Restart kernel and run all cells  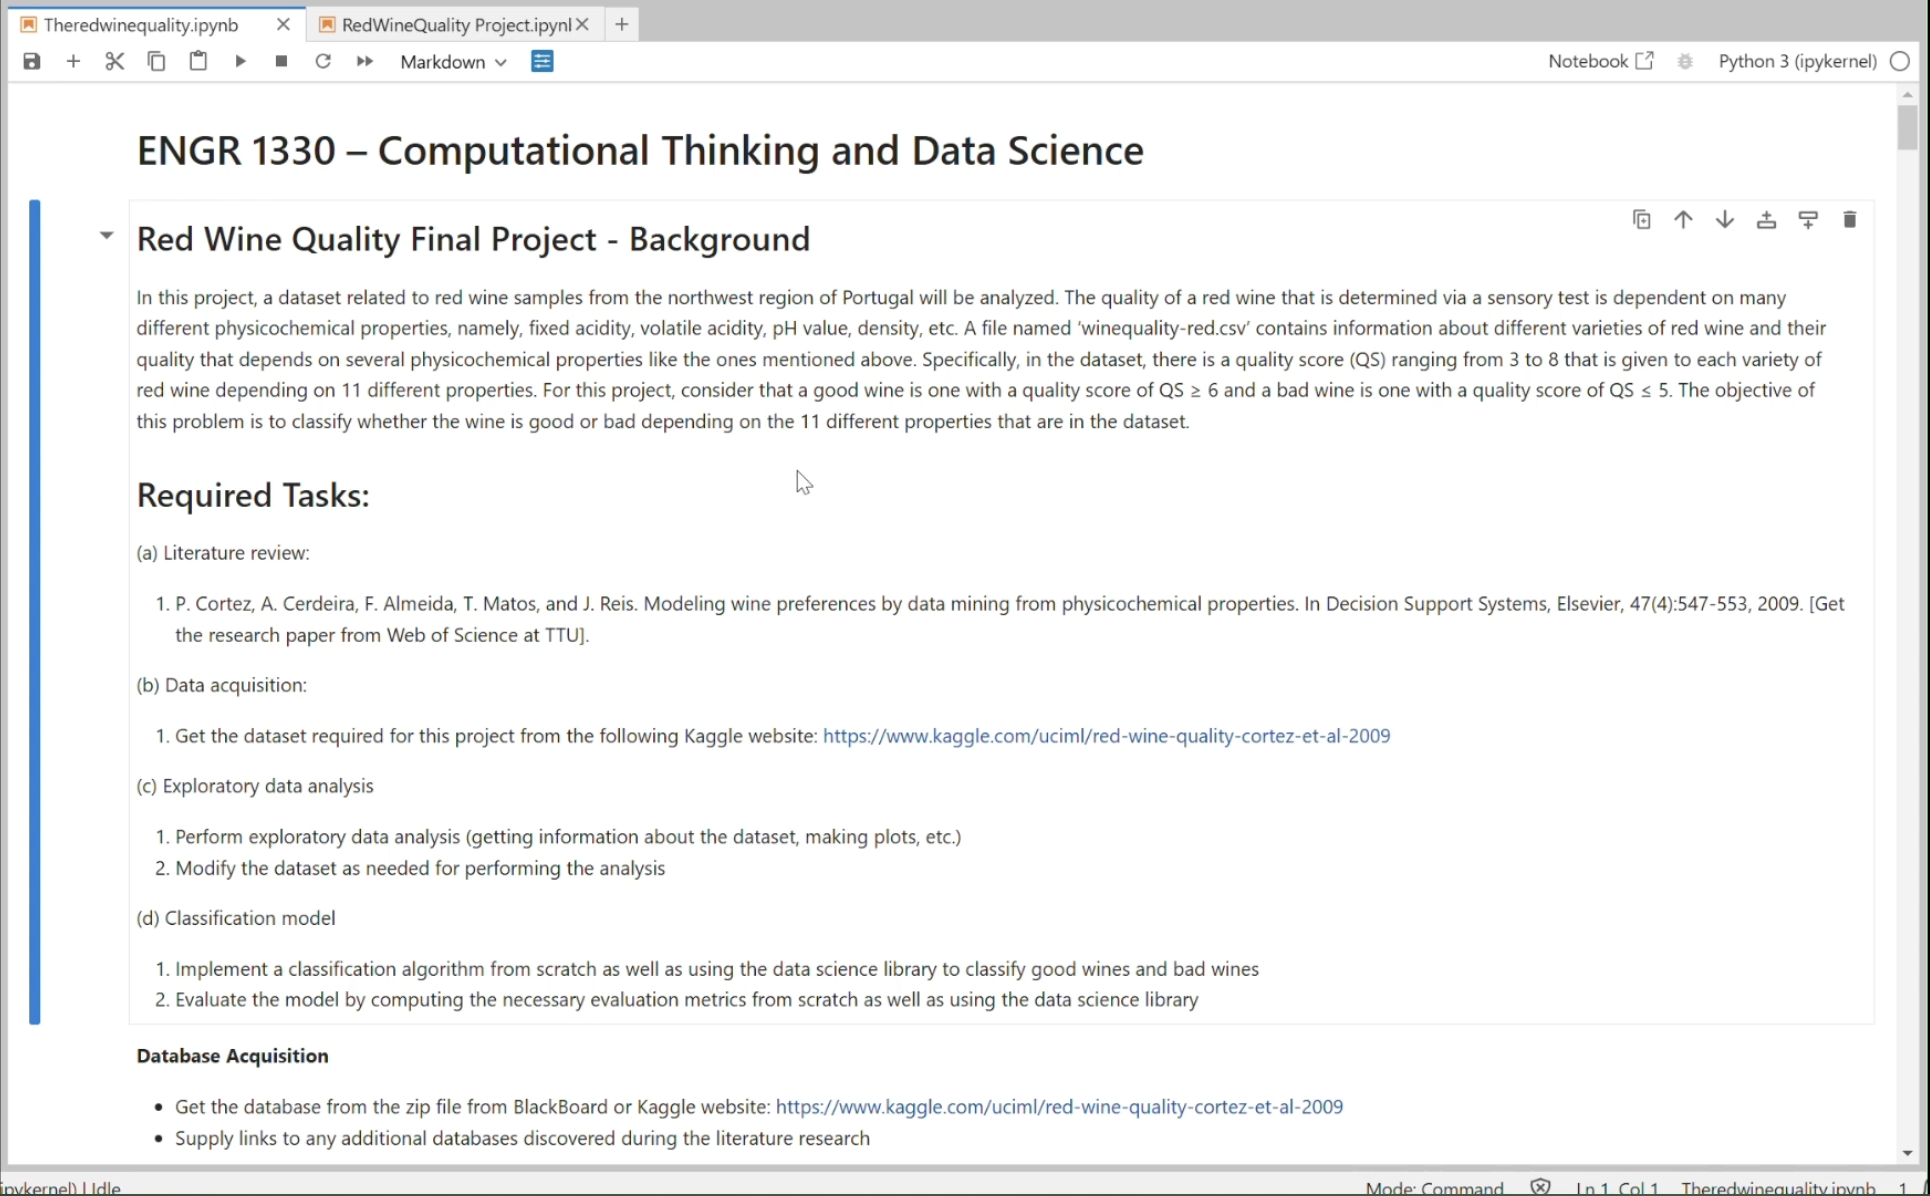point(365,62)
